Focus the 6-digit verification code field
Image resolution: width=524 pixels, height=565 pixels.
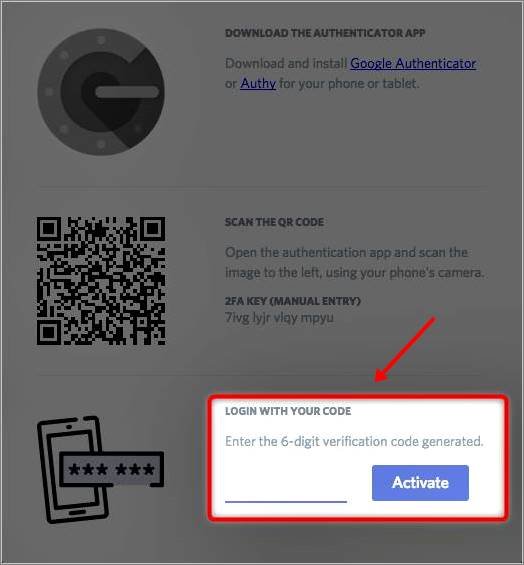click(x=286, y=488)
